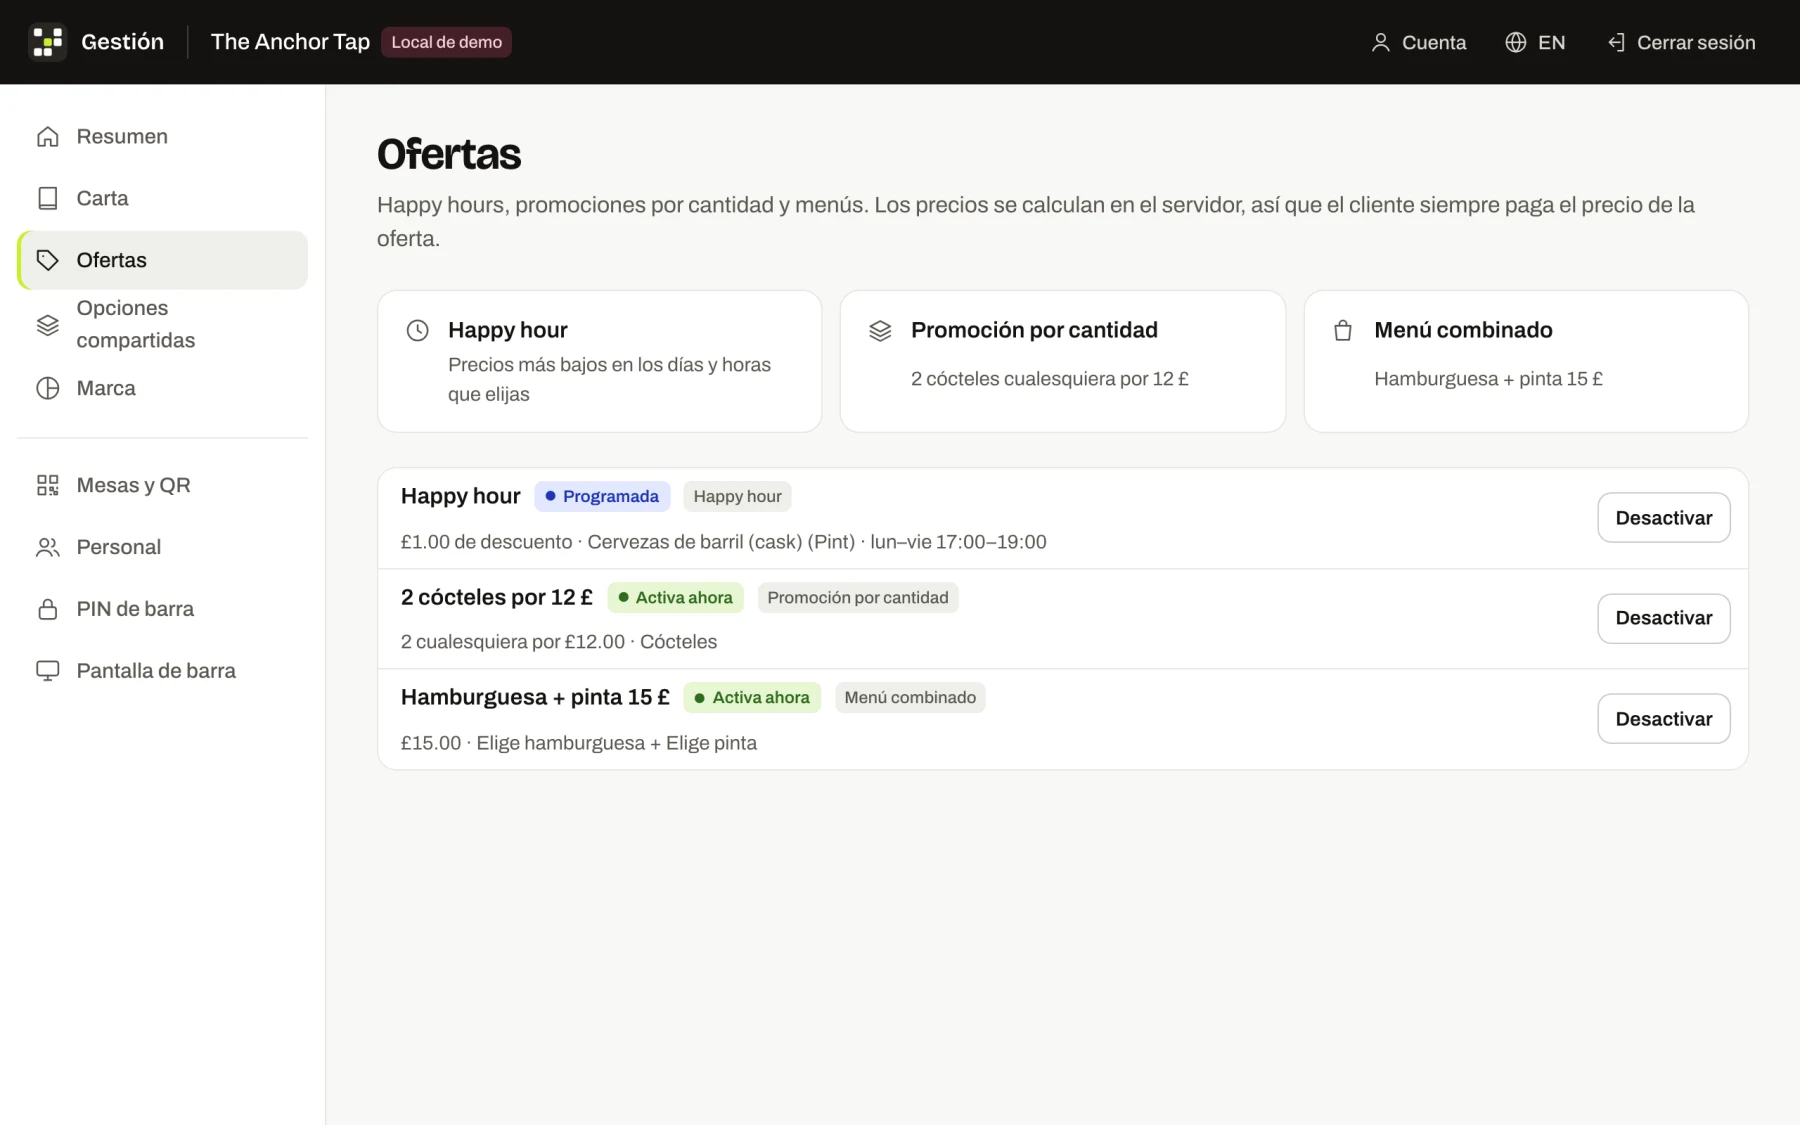Select Ofertas in the sidebar
The height and width of the screenshot is (1125, 1800).
click(162, 260)
